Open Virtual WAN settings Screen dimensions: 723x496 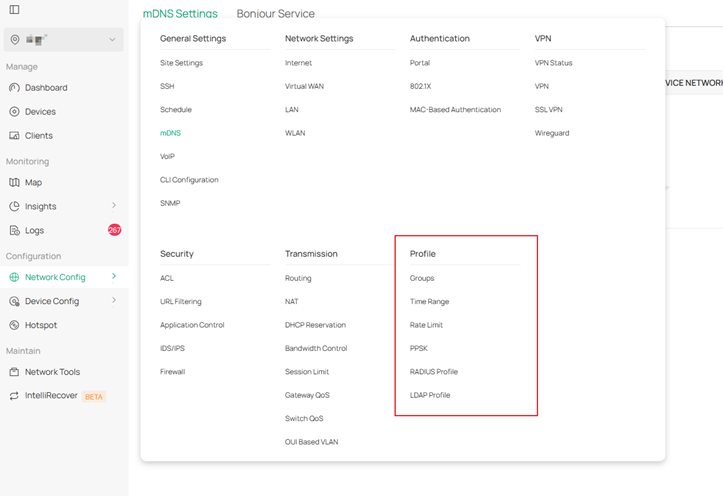point(304,86)
